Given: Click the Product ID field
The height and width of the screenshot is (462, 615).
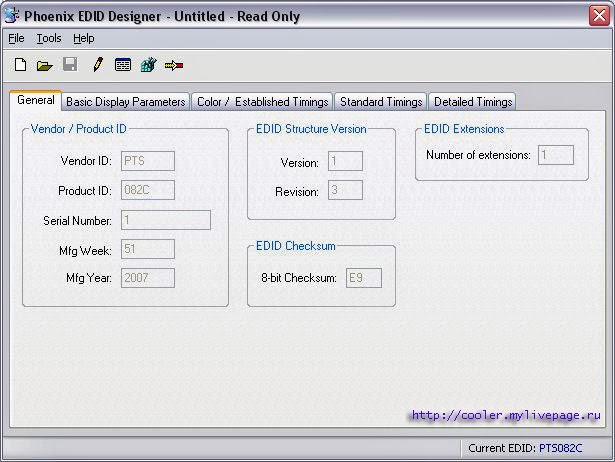Looking at the screenshot, I should pos(148,190).
